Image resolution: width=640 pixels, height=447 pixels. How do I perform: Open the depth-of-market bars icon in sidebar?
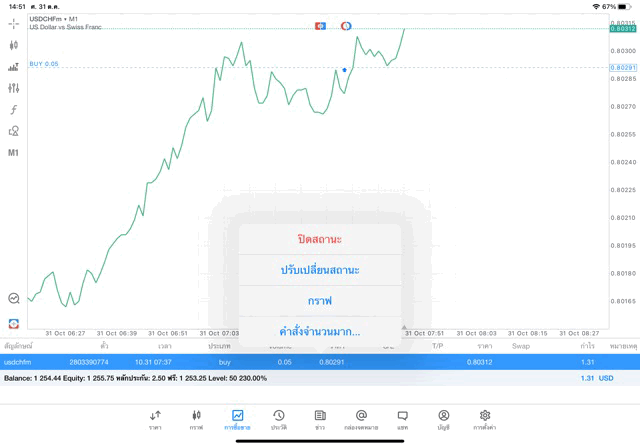pos(13,67)
